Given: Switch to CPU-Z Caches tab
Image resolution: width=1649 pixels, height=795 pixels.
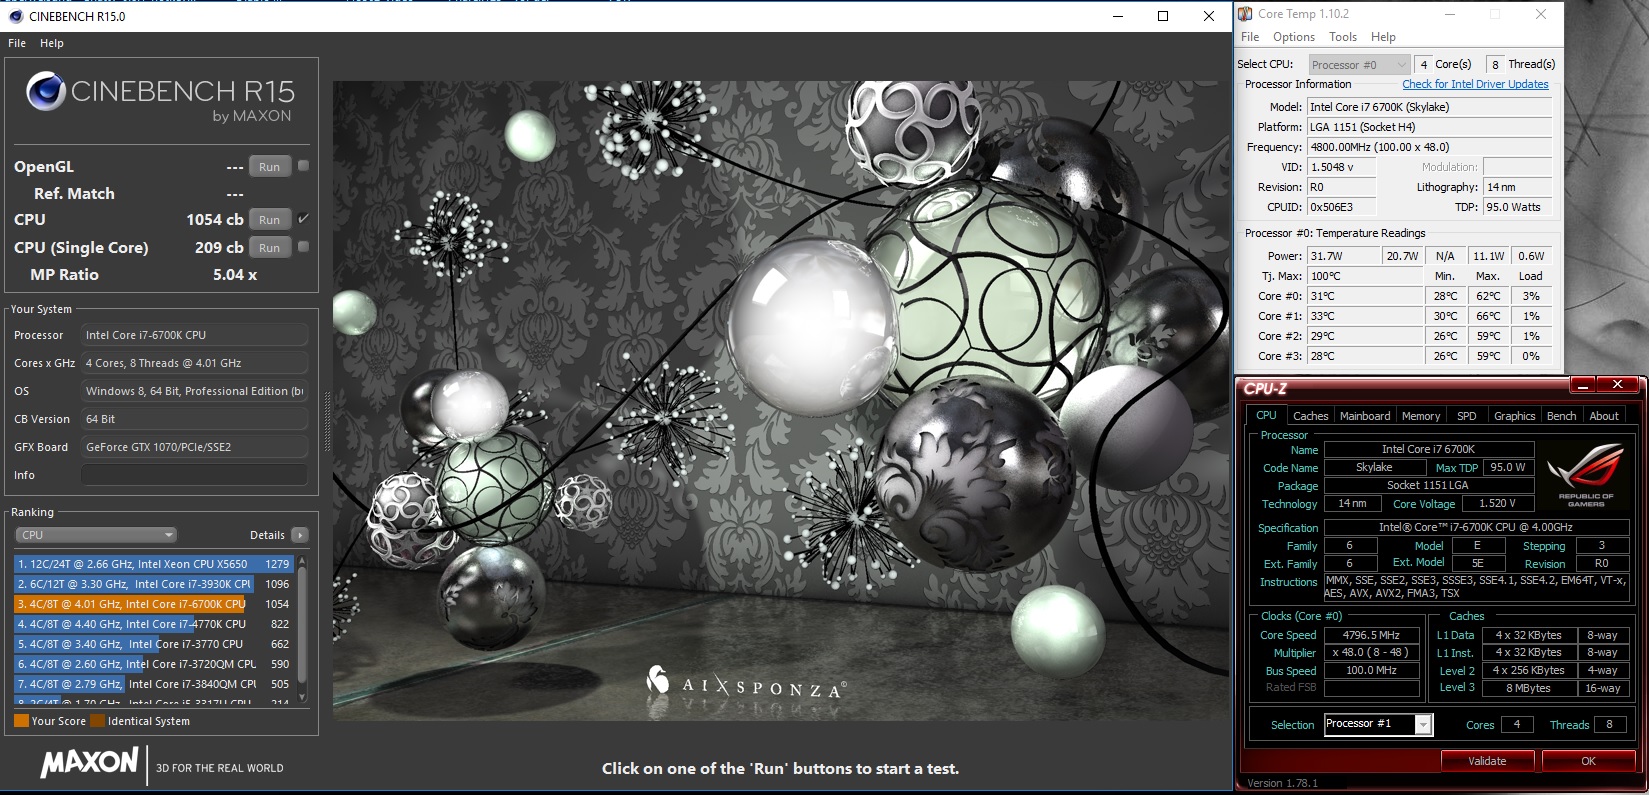Looking at the screenshot, I should tap(1310, 416).
